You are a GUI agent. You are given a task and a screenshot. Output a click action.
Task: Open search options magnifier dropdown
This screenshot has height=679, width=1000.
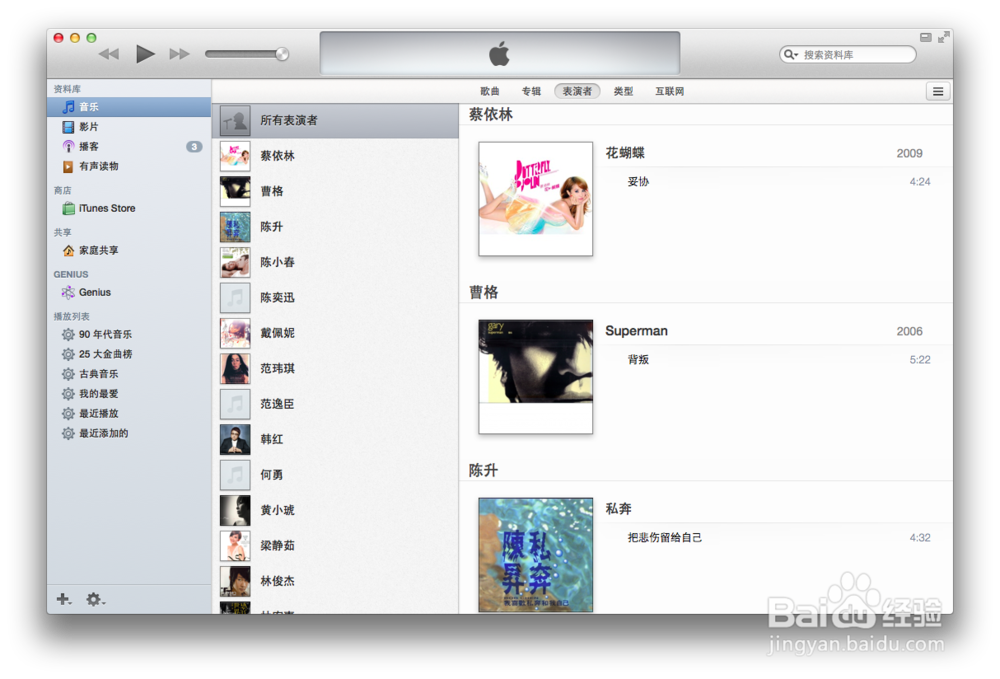[x=791, y=55]
